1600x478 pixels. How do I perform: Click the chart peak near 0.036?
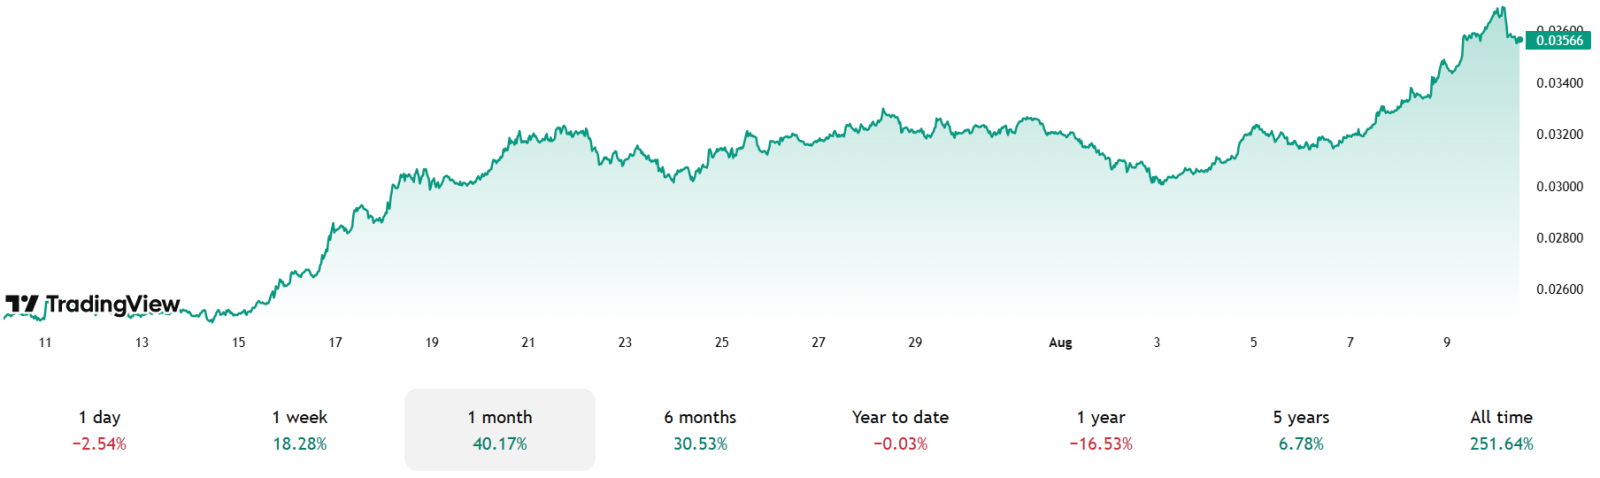(1501, 9)
